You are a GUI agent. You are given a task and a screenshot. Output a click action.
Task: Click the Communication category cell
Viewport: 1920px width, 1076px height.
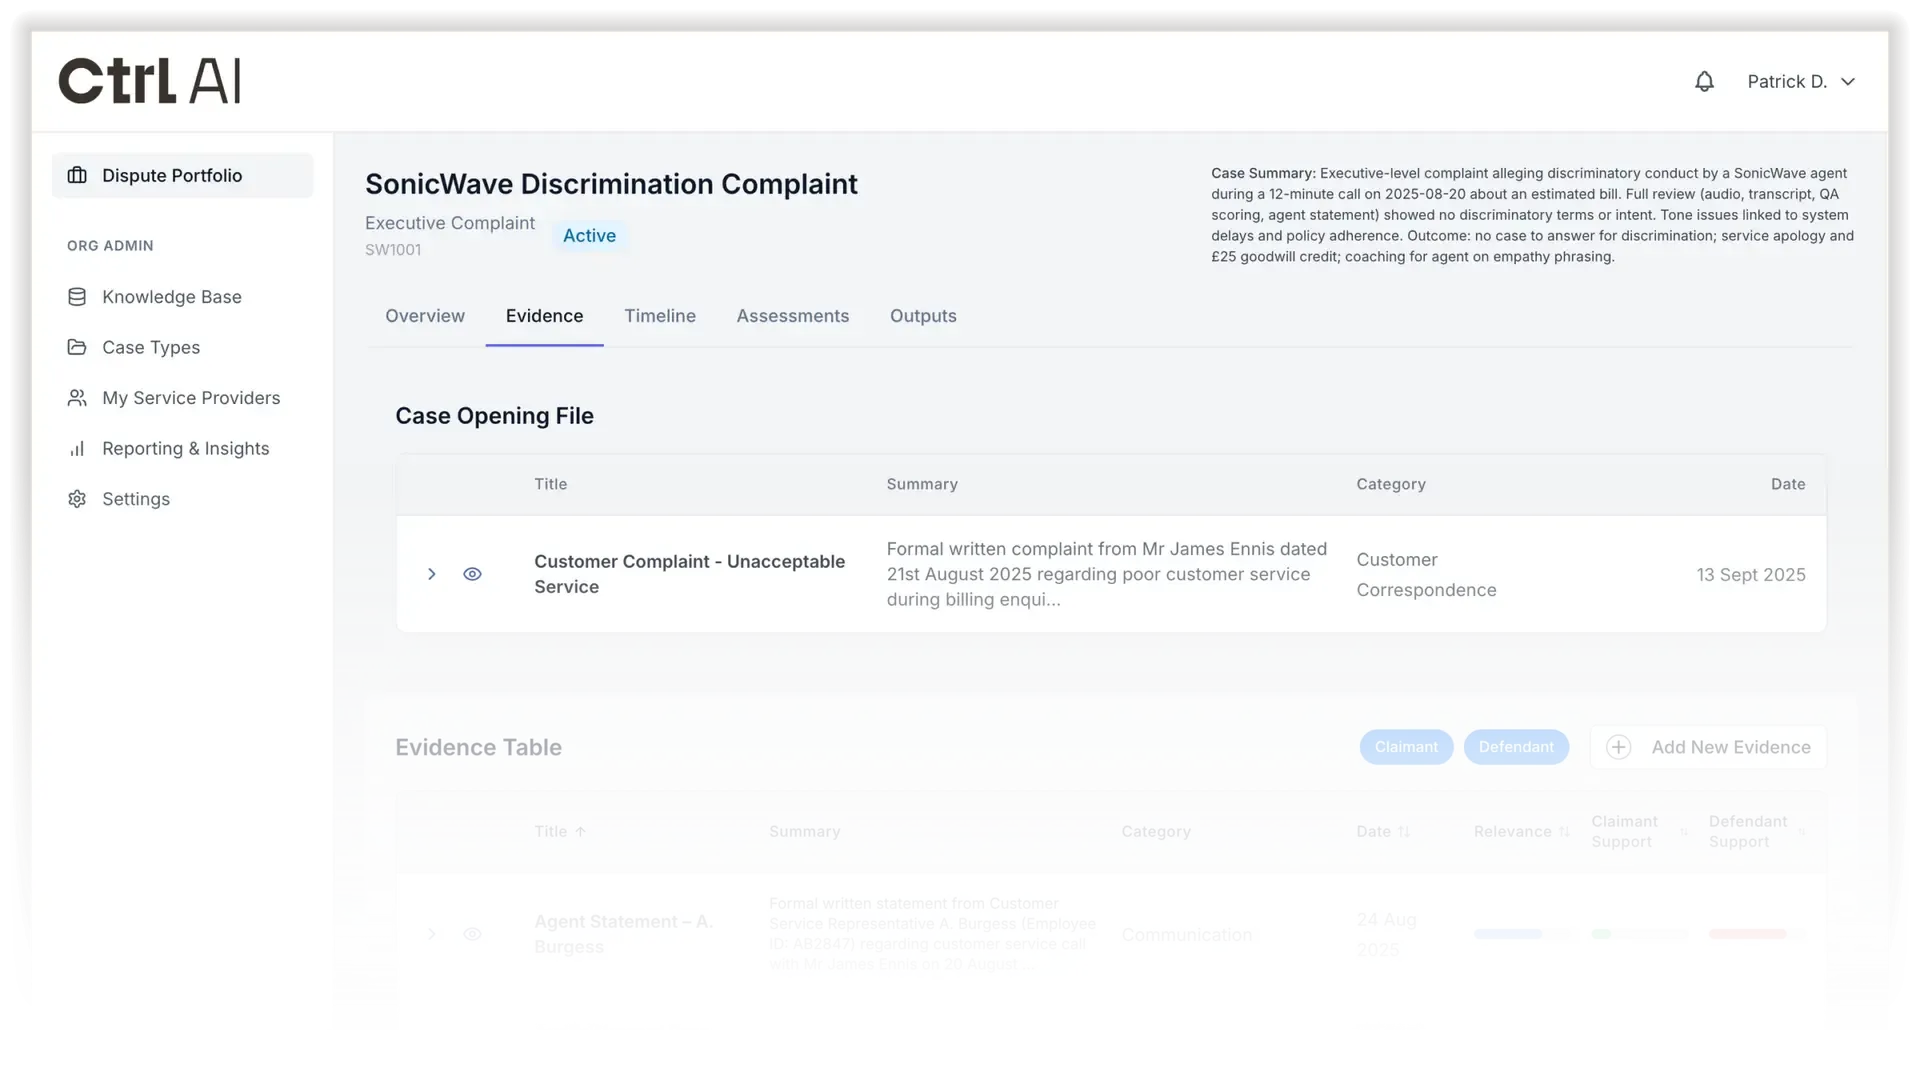1186,935
